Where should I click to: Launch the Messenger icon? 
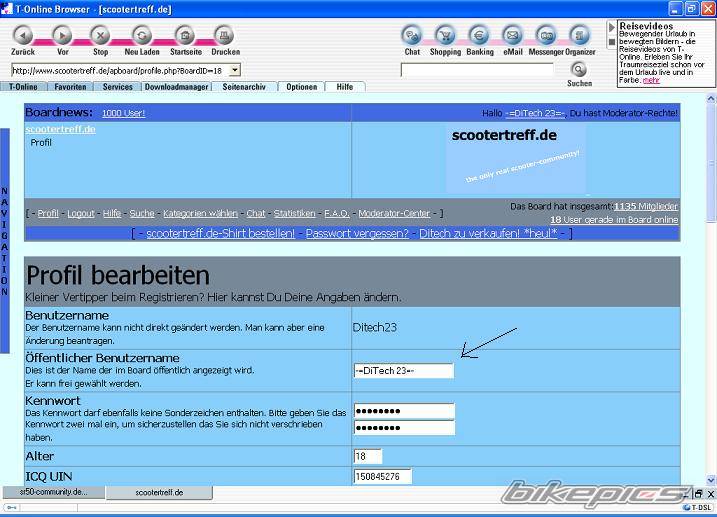(545, 35)
